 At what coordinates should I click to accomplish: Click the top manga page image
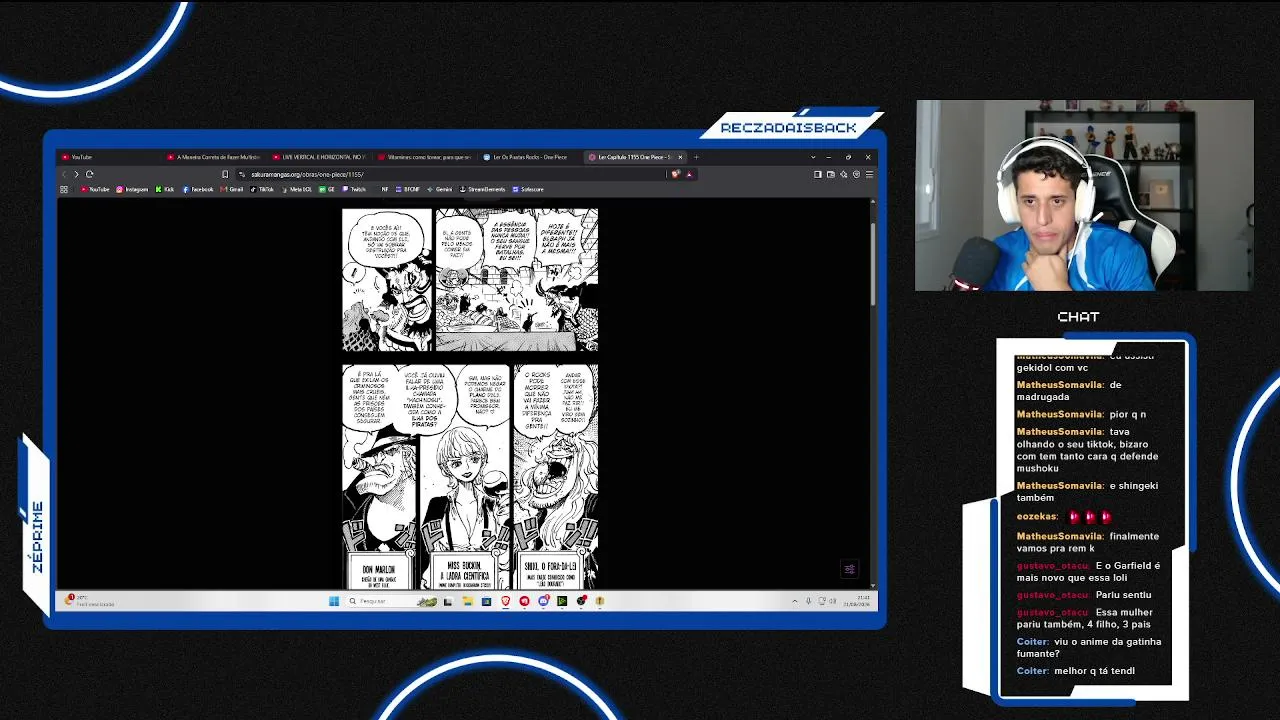pos(470,280)
